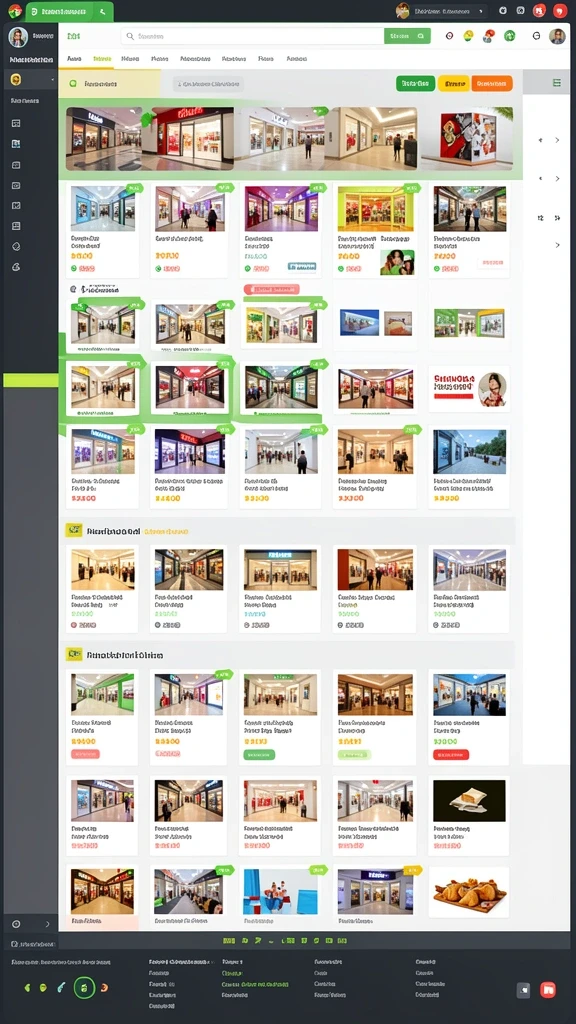
Task: Open the user avatar at the header's right end
Action: (557, 37)
